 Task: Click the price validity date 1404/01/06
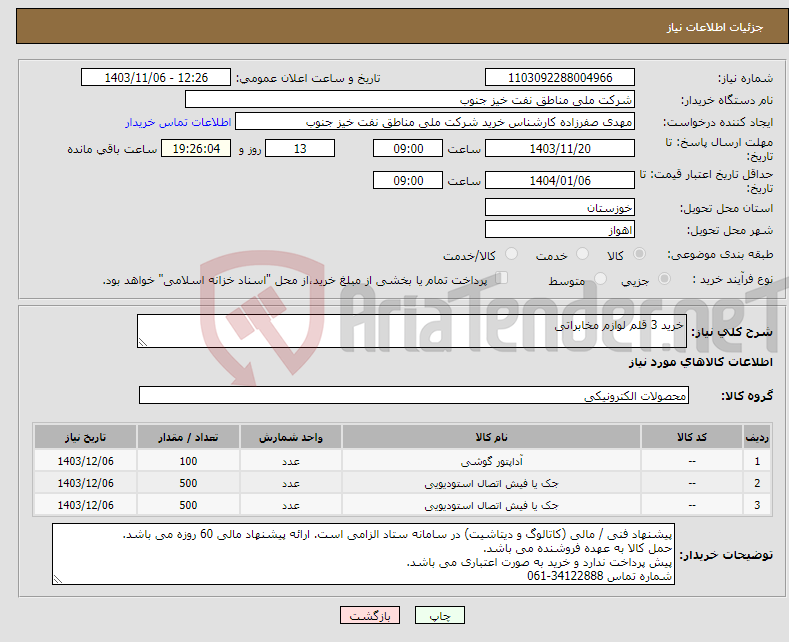click(560, 180)
